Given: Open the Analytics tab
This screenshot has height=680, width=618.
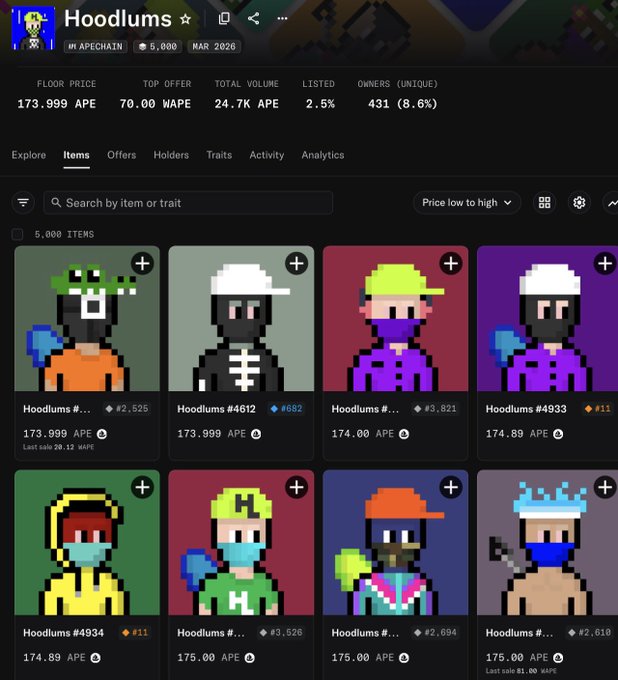Looking at the screenshot, I should click(x=323, y=155).
